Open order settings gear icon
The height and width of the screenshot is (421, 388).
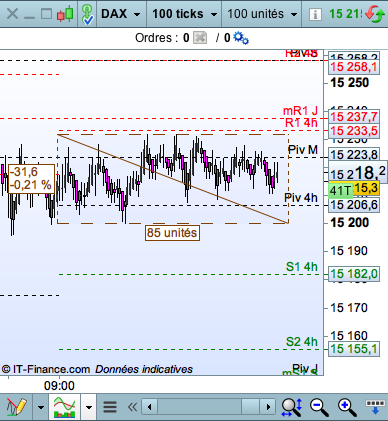[x=241, y=38]
